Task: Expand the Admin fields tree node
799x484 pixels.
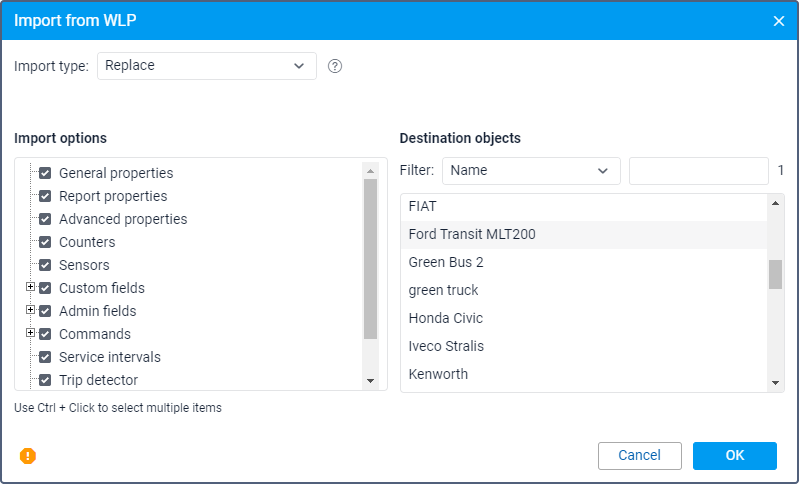Action: (x=30, y=311)
